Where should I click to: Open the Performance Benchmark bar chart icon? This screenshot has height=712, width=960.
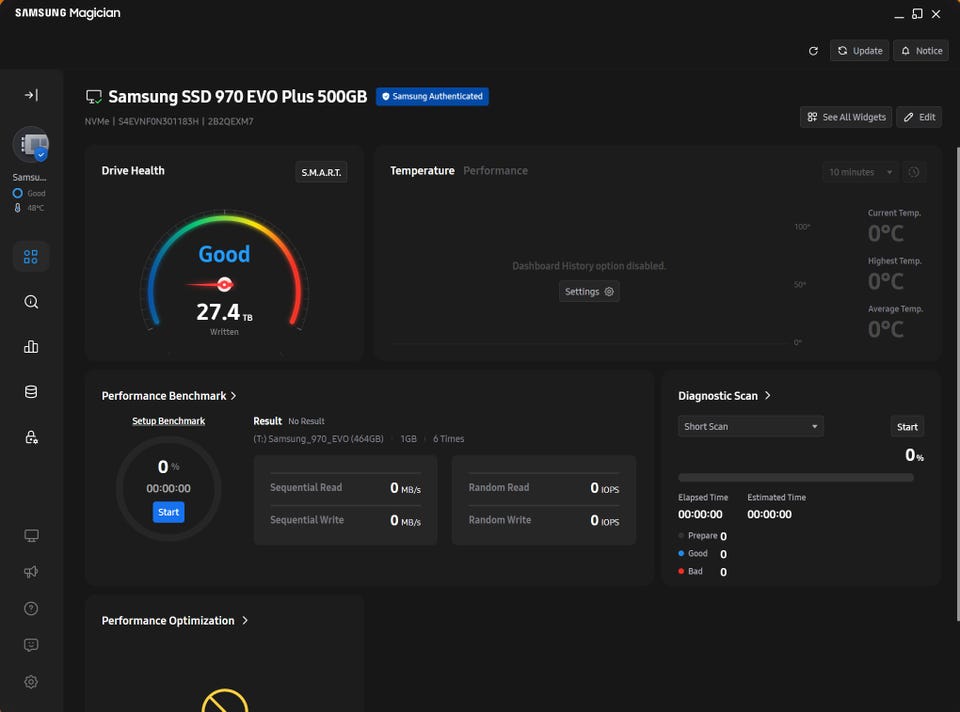point(31,347)
